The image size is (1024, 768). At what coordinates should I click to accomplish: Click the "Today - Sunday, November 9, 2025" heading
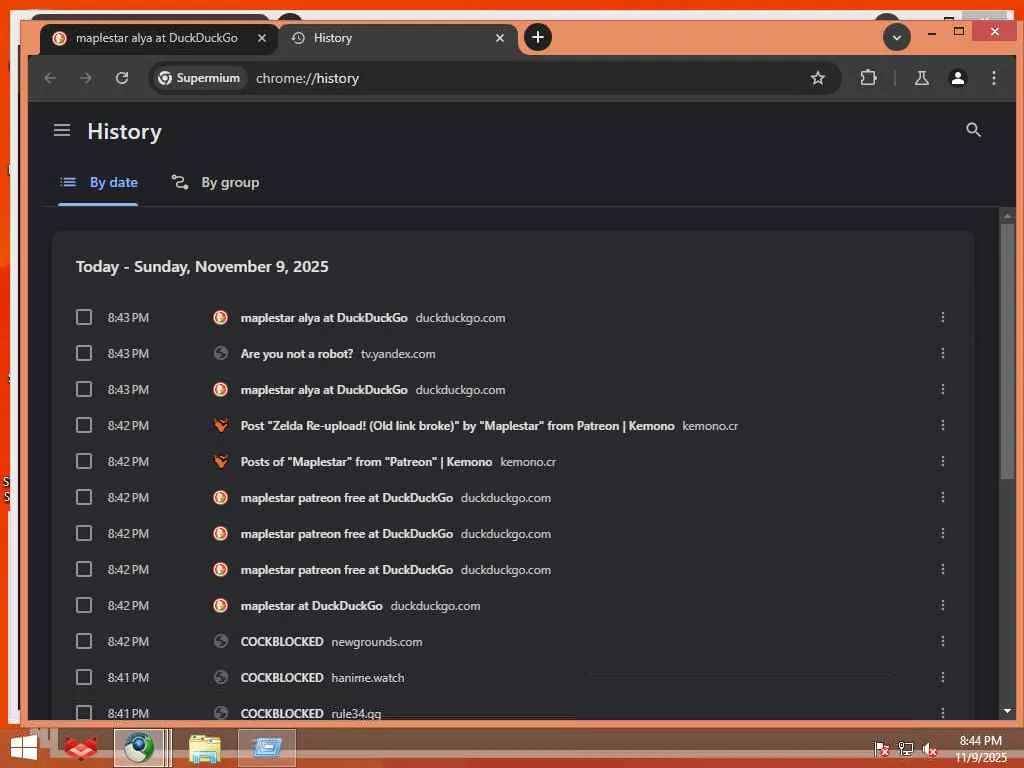coord(202,266)
